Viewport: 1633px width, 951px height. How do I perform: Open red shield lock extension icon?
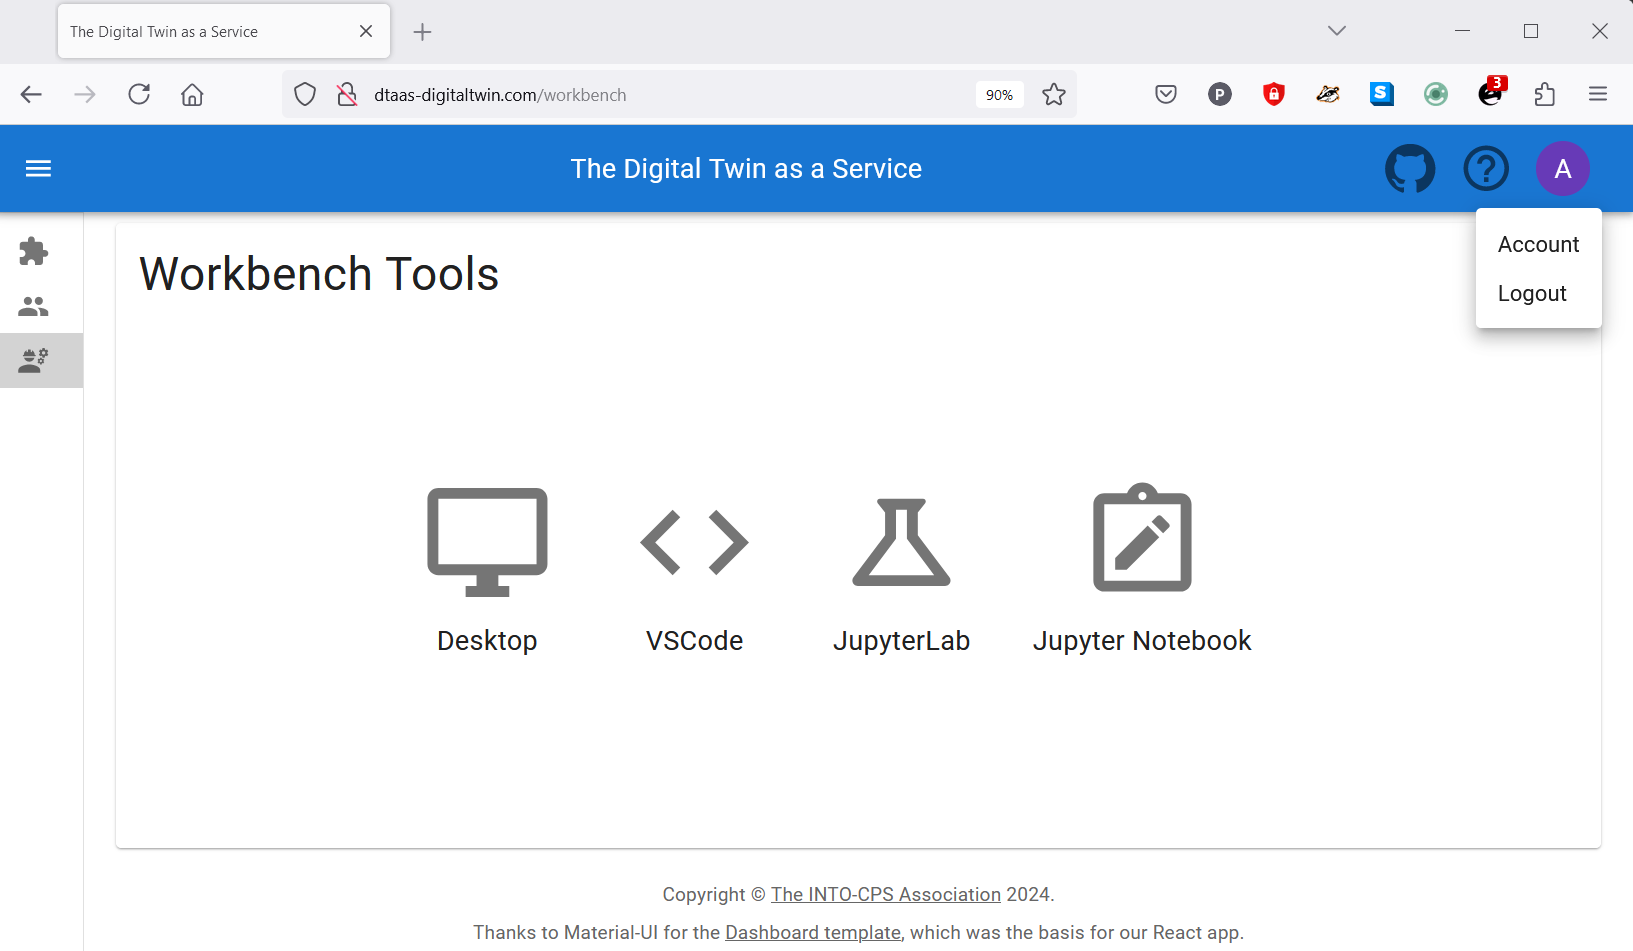(1273, 94)
